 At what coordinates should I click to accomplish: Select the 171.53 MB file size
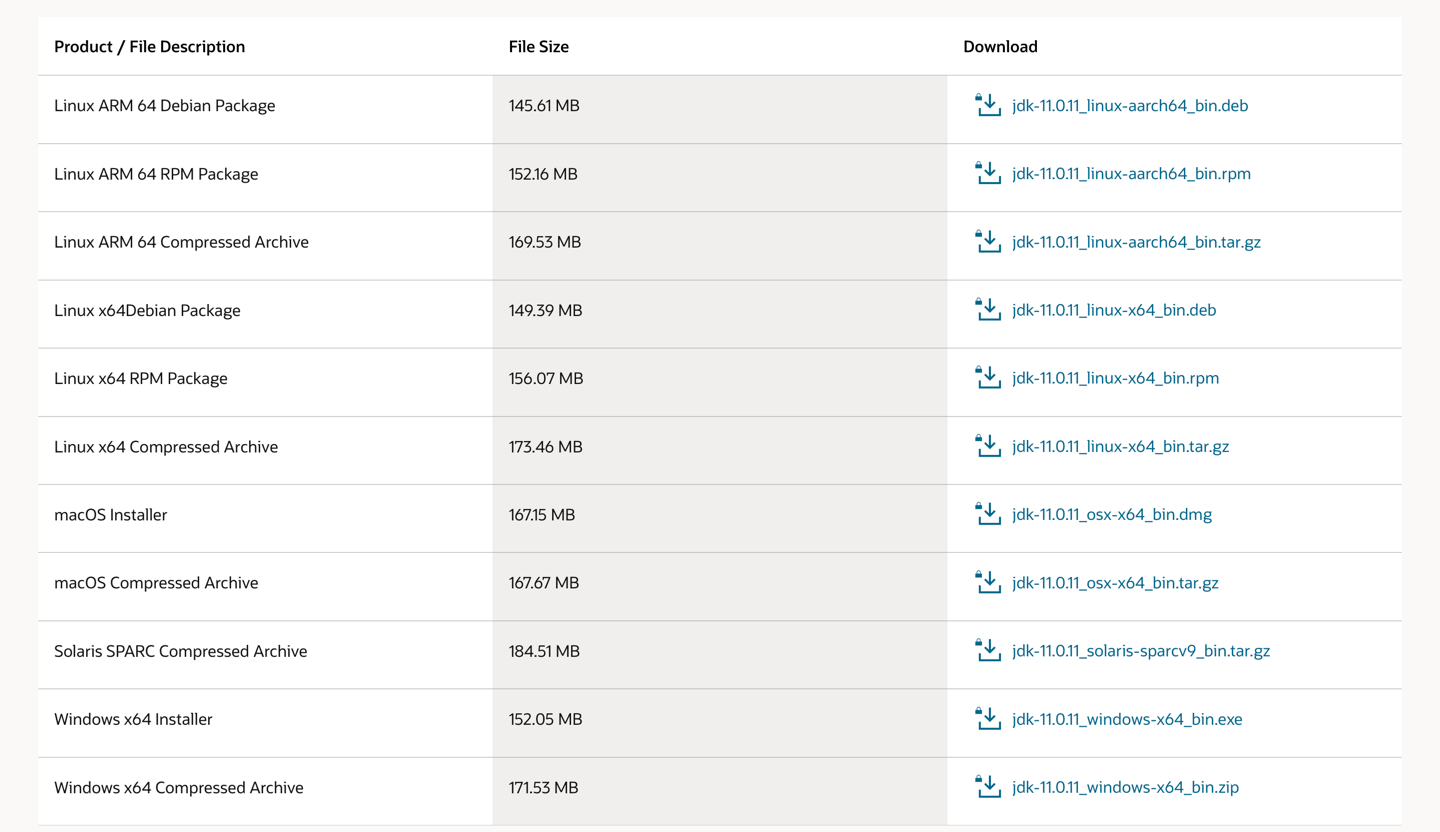(x=543, y=787)
